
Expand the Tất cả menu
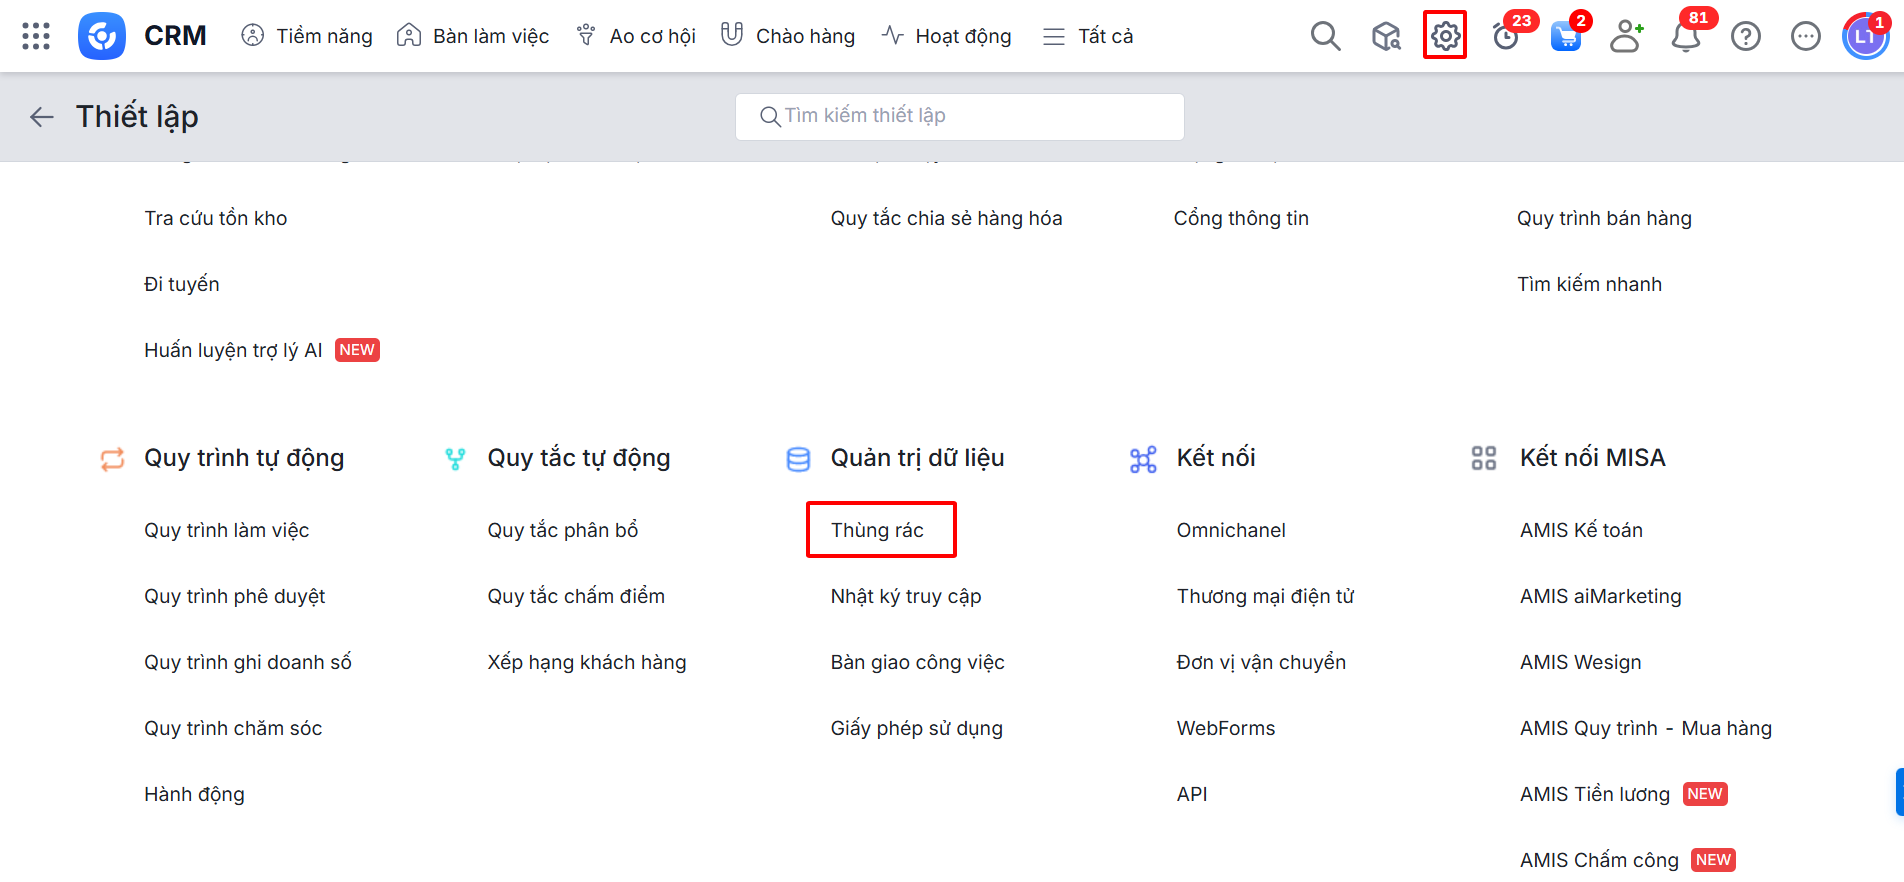[1087, 36]
